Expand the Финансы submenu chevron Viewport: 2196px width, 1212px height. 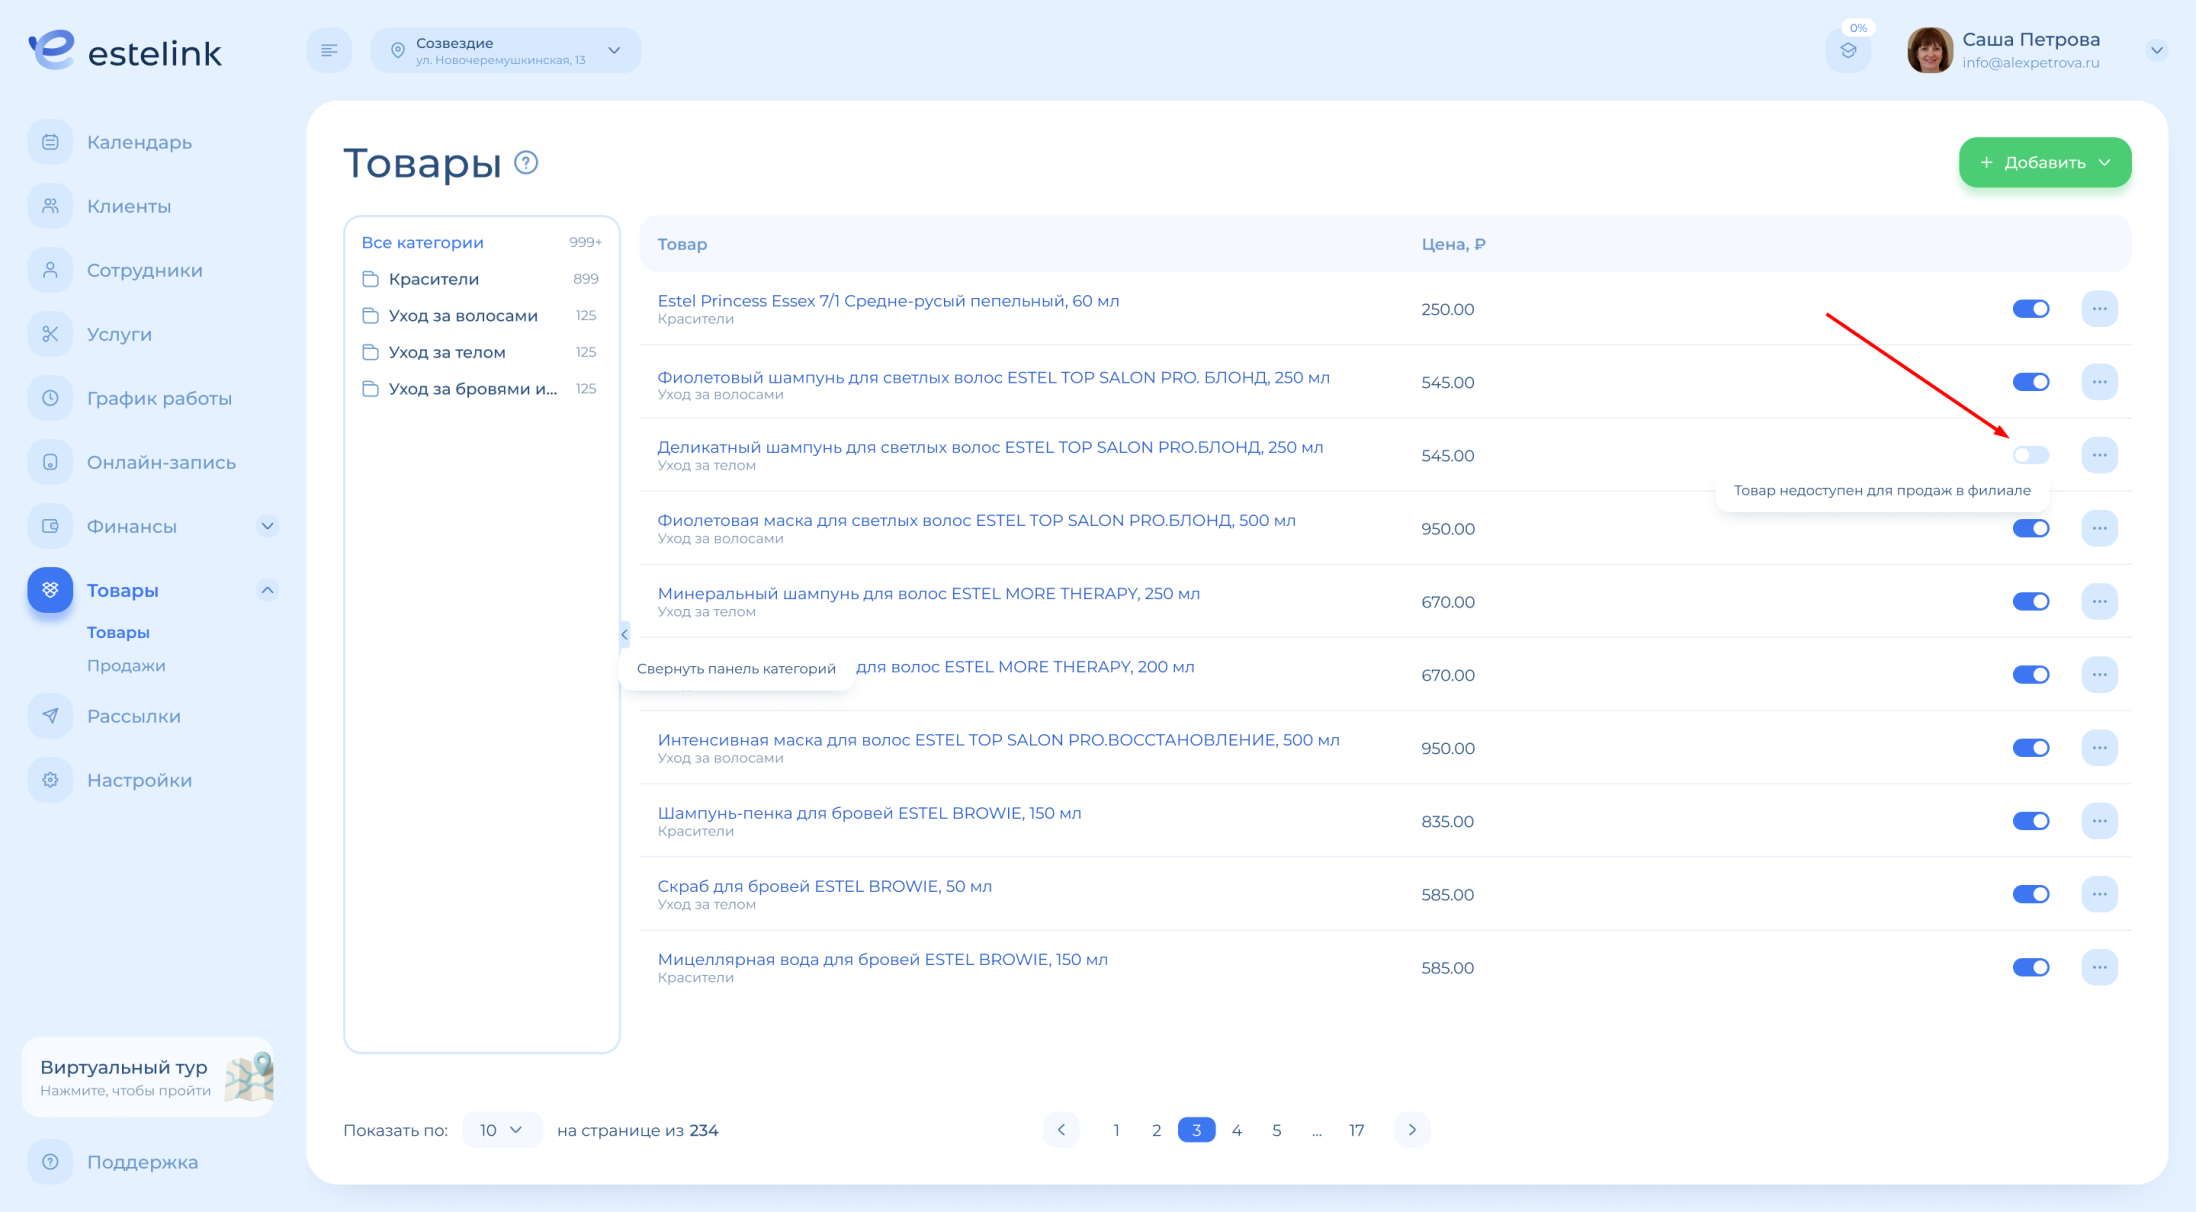click(x=267, y=526)
